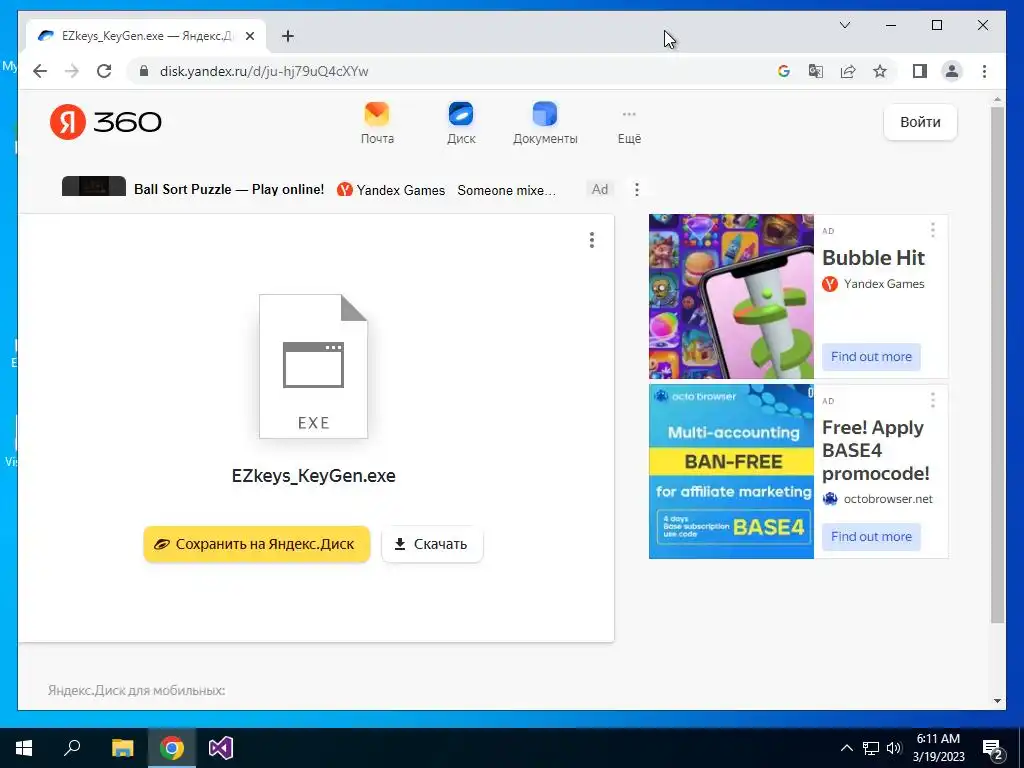
Task: Open Bubble Hit ad options menu
Action: tap(933, 229)
